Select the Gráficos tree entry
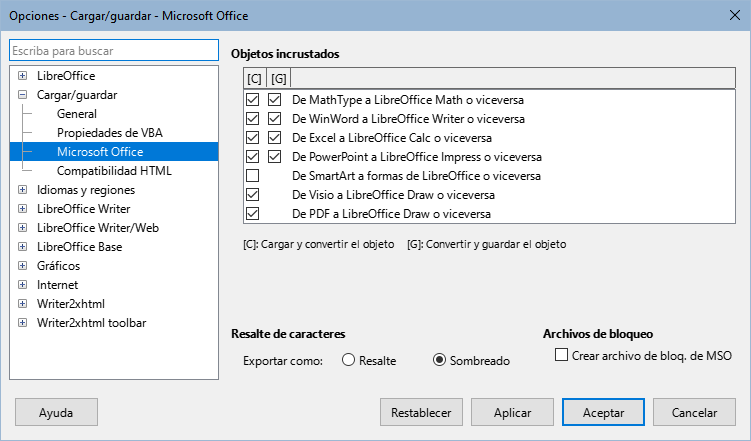 [58, 266]
